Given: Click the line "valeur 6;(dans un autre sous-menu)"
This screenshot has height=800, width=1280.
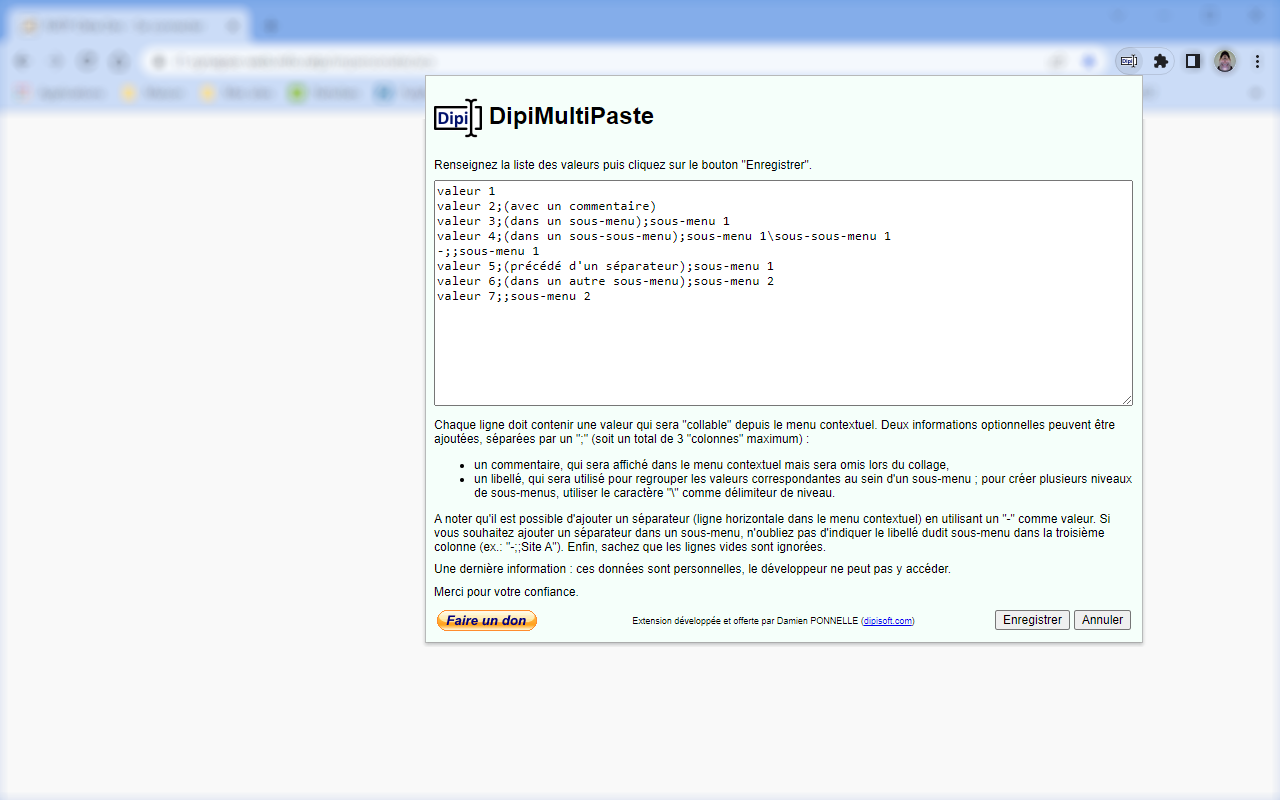Looking at the screenshot, I should tap(605, 281).
